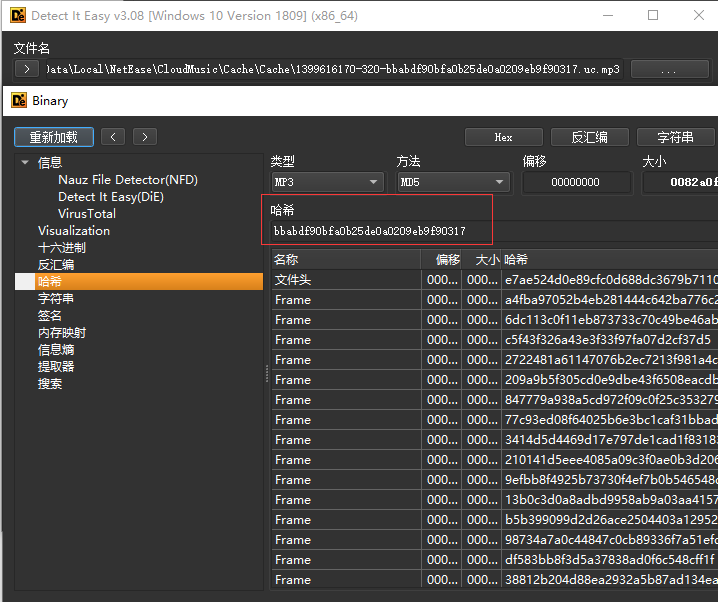Select 反汇编 in the sidebar tree
This screenshot has height=602, width=718.
(56, 265)
